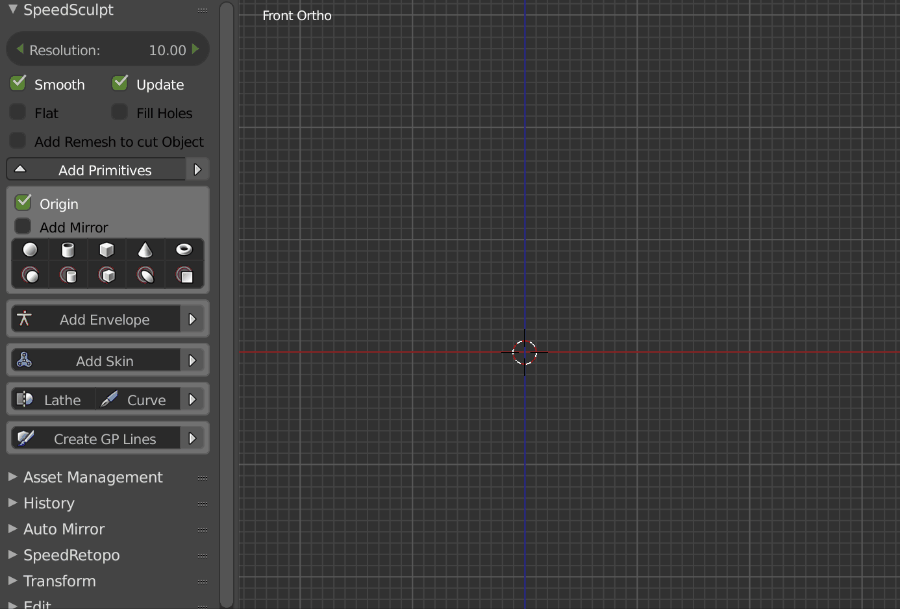Click the Lathe button
This screenshot has width=900, height=609.
click(x=53, y=399)
